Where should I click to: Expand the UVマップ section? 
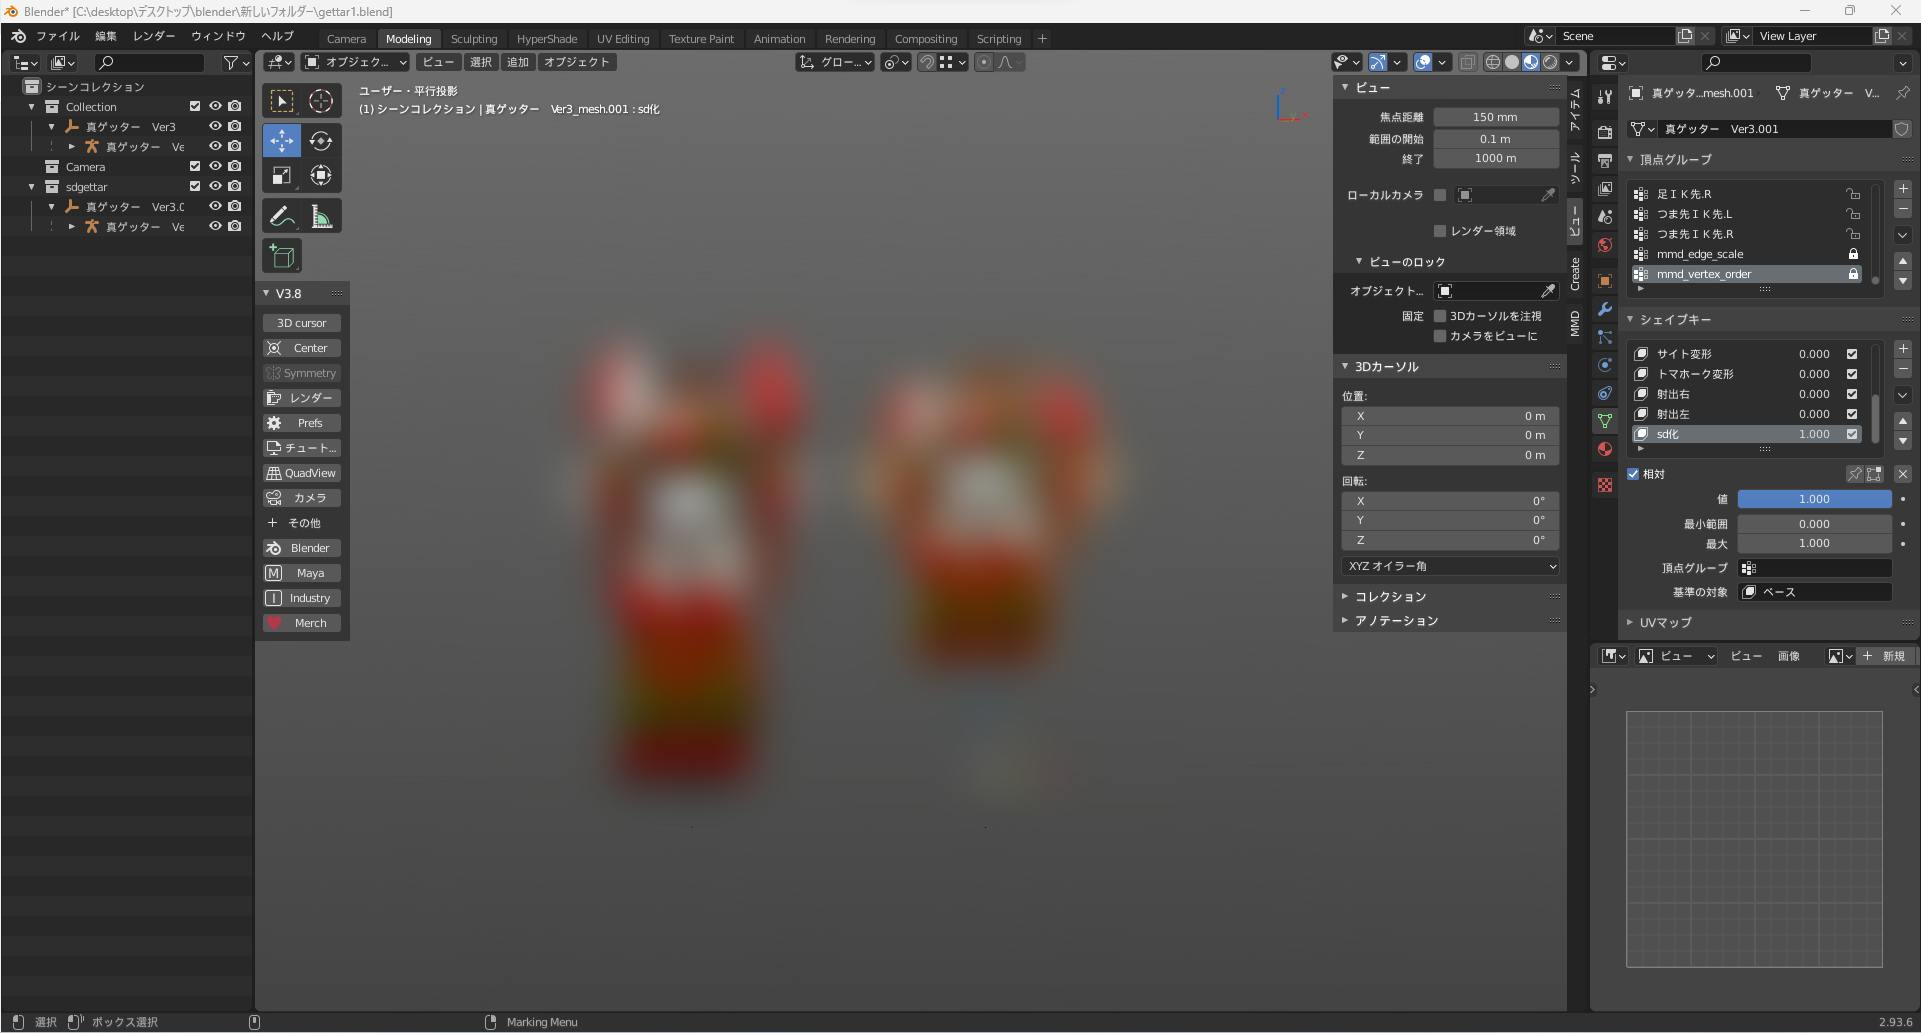click(1665, 622)
